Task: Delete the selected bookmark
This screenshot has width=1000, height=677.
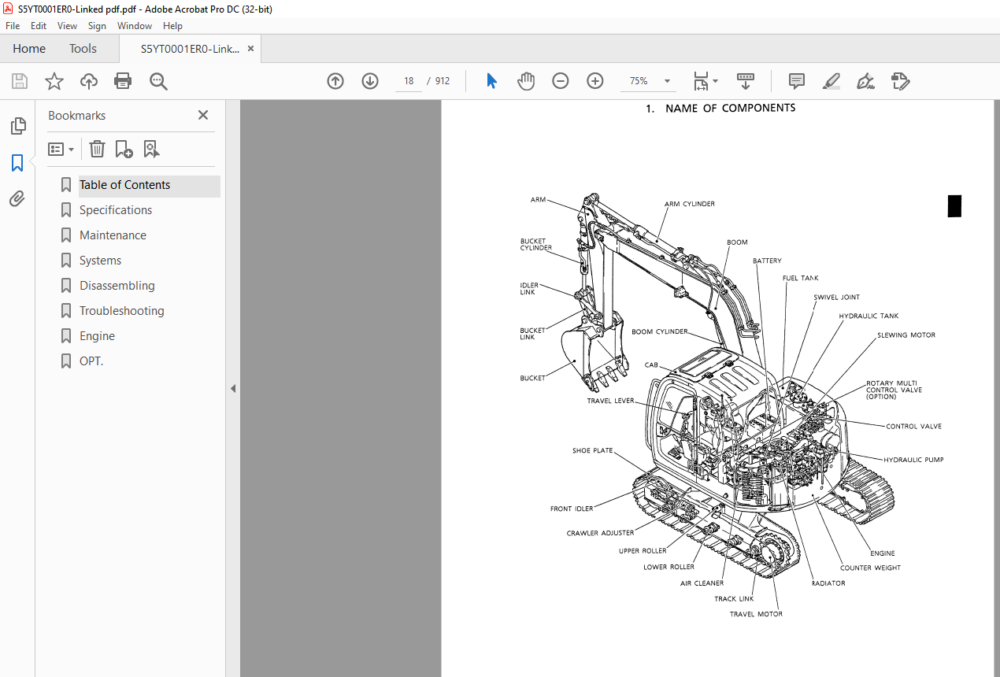Action: 97,149
